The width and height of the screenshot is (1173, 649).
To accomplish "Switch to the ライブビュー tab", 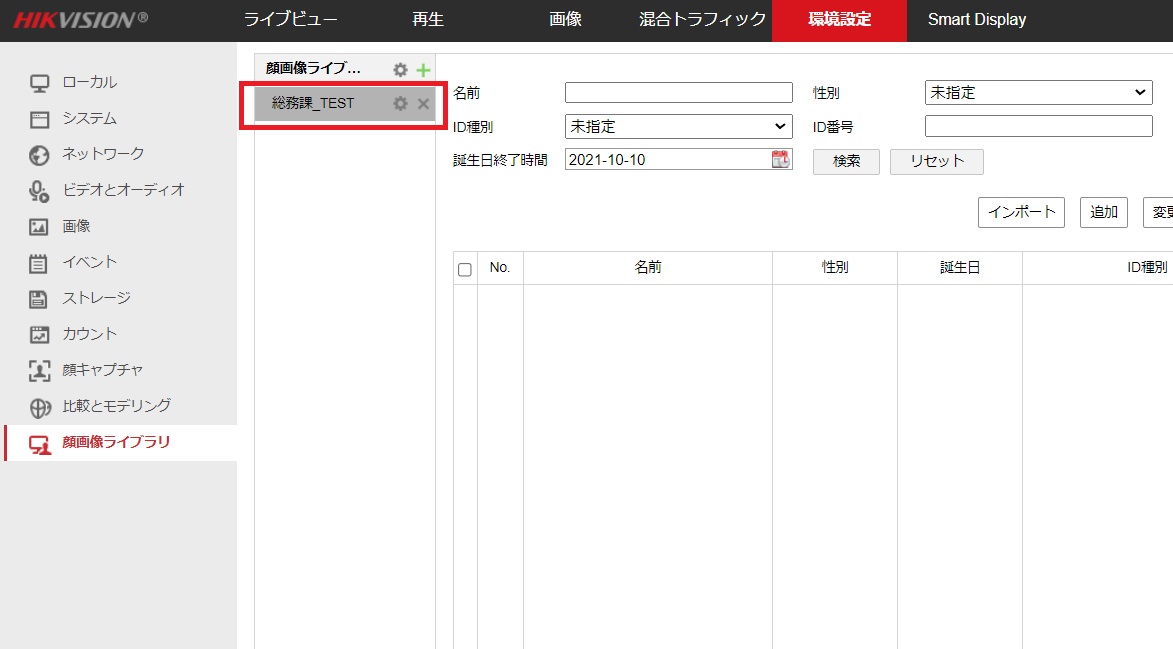I will (x=290, y=19).
